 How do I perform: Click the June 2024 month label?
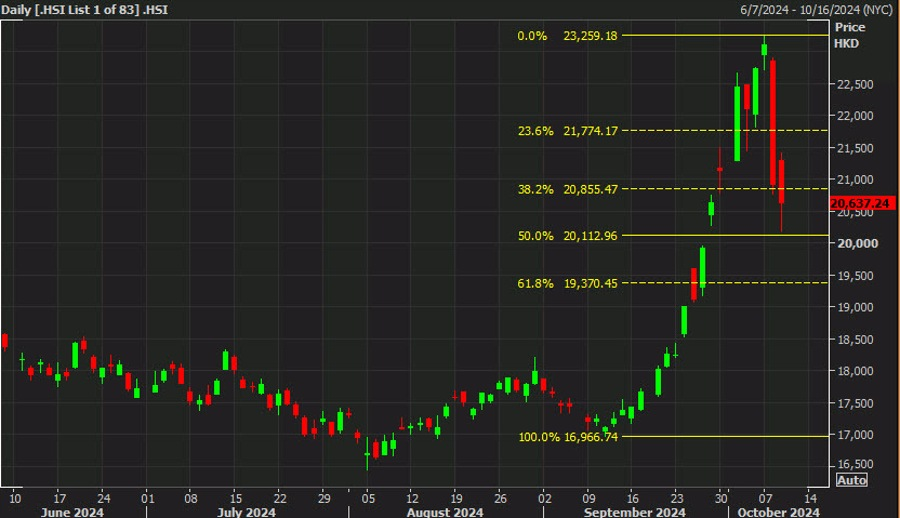[x=72, y=512]
